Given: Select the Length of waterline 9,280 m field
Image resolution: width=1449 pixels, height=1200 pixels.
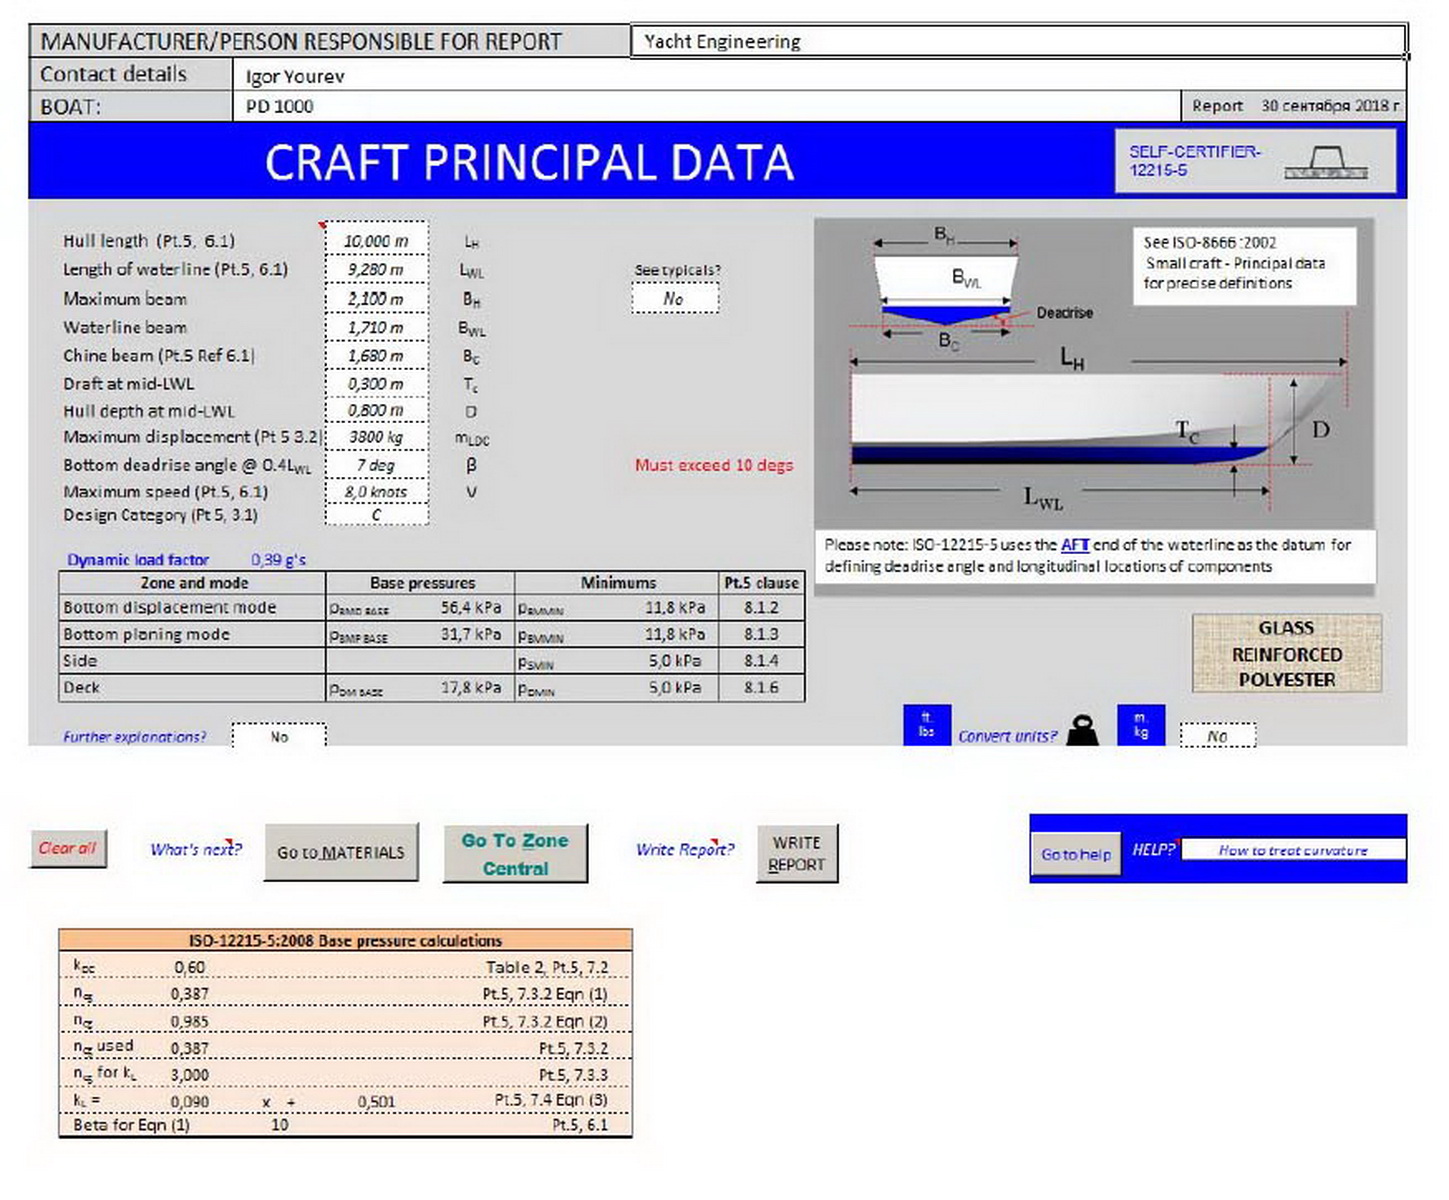Looking at the screenshot, I should click(x=377, y=270).
